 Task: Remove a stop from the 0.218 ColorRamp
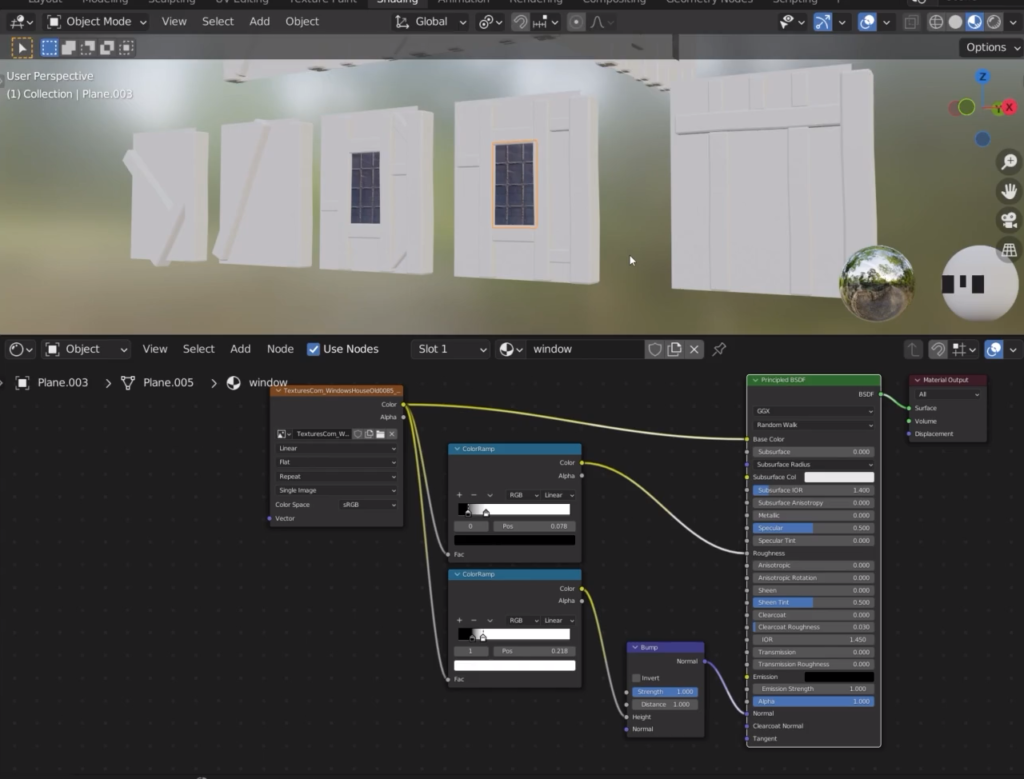[x=473, y=620]
